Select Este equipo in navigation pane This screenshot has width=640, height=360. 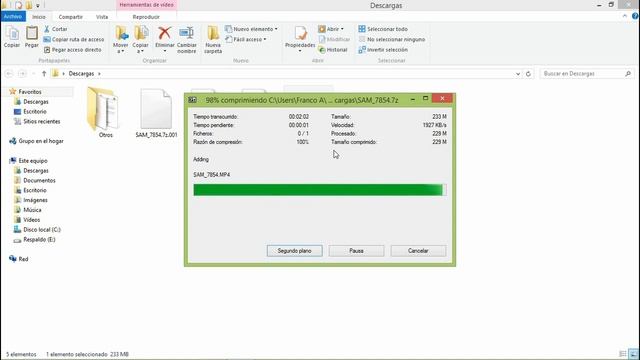tap(33, 161)
